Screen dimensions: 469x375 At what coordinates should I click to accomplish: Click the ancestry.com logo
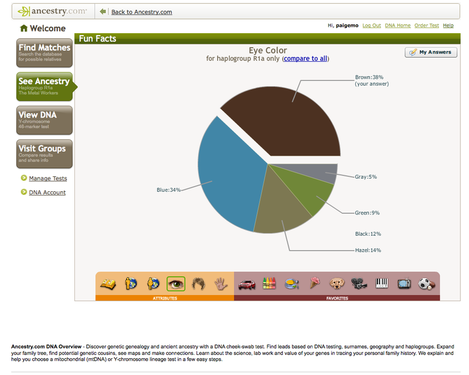pos(52,11)
